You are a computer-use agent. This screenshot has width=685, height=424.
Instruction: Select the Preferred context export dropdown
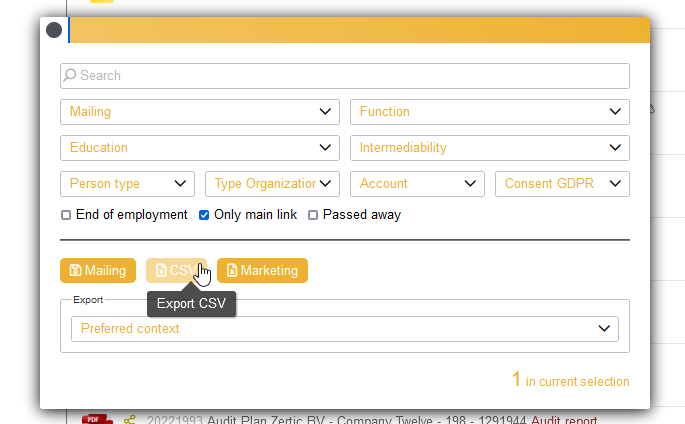[x=344, y=329]
